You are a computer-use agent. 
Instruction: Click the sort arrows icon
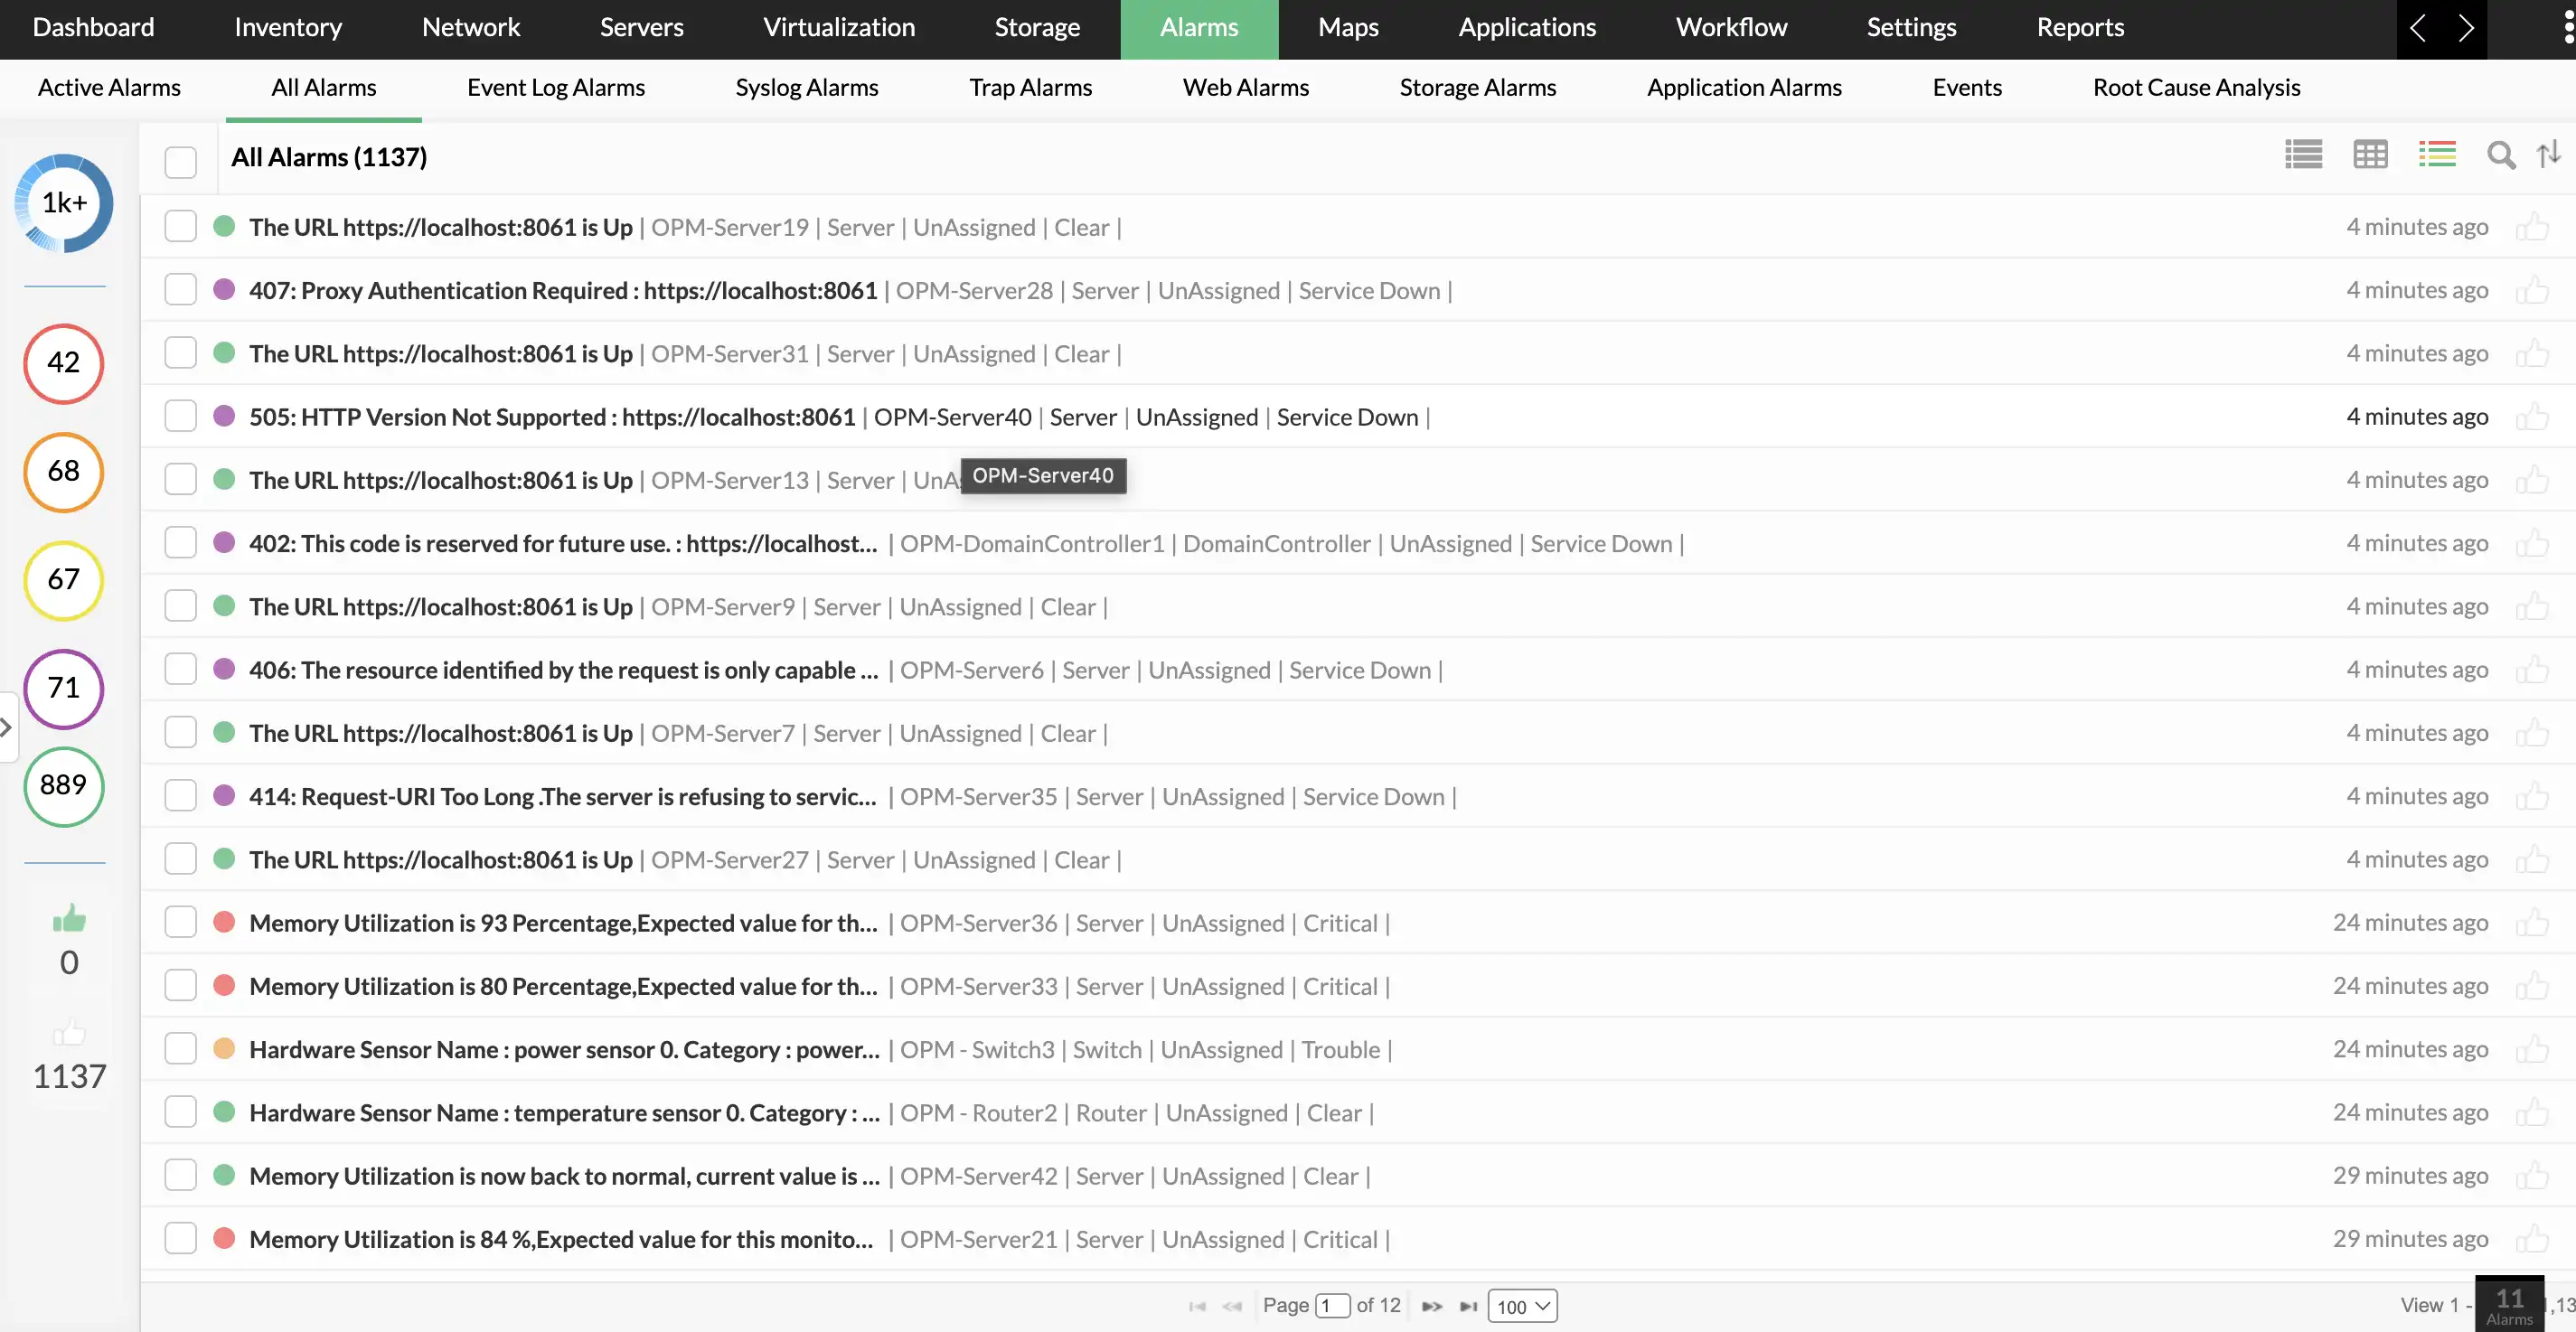[2548, 155]
